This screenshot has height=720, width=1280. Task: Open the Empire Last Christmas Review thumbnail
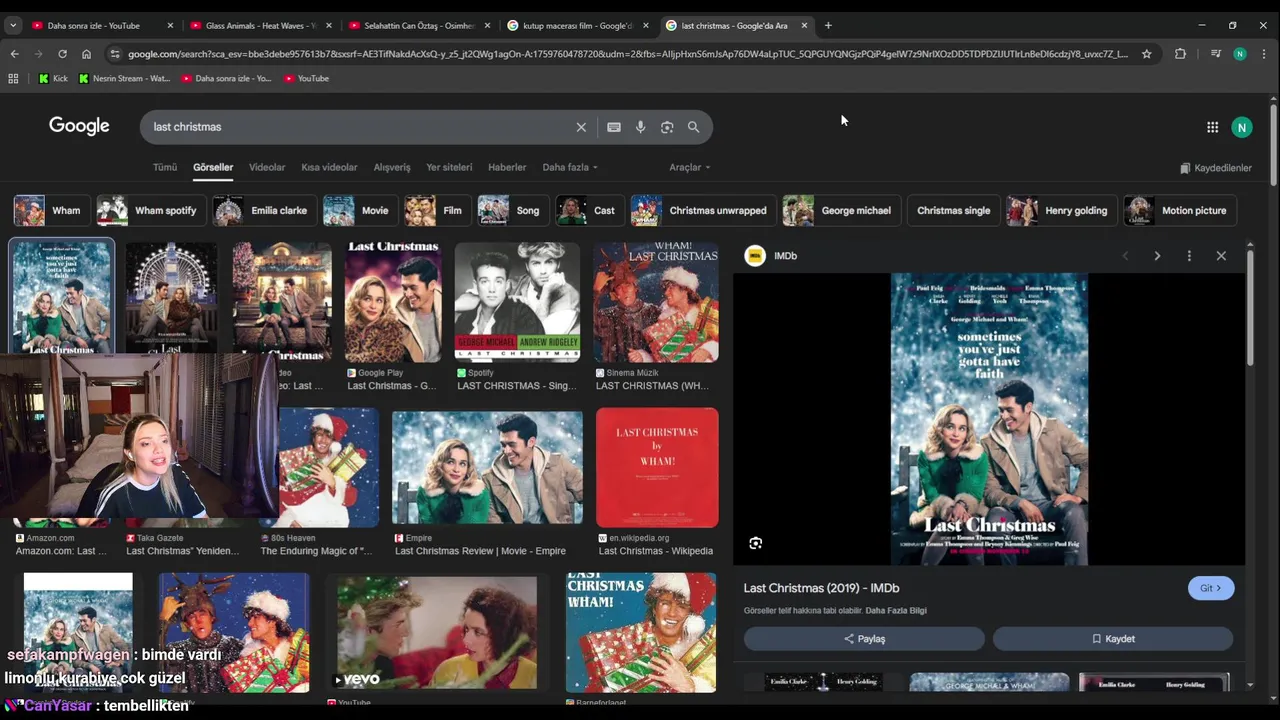click(x=487, y=467)
